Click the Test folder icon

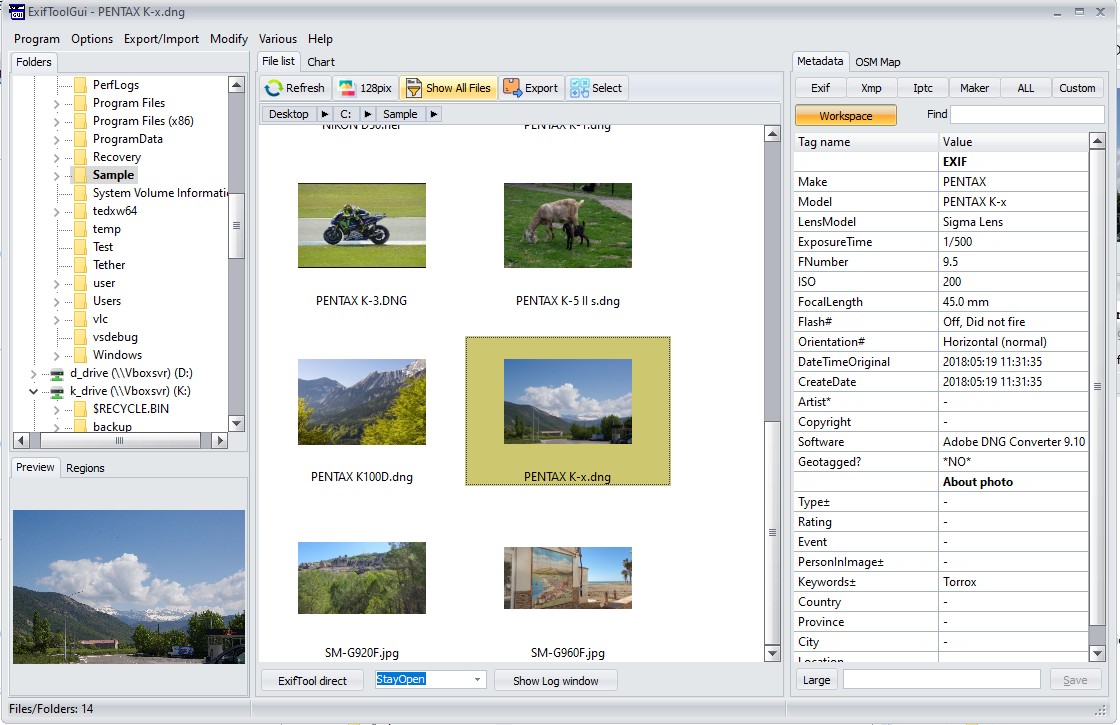coord(80,247)
